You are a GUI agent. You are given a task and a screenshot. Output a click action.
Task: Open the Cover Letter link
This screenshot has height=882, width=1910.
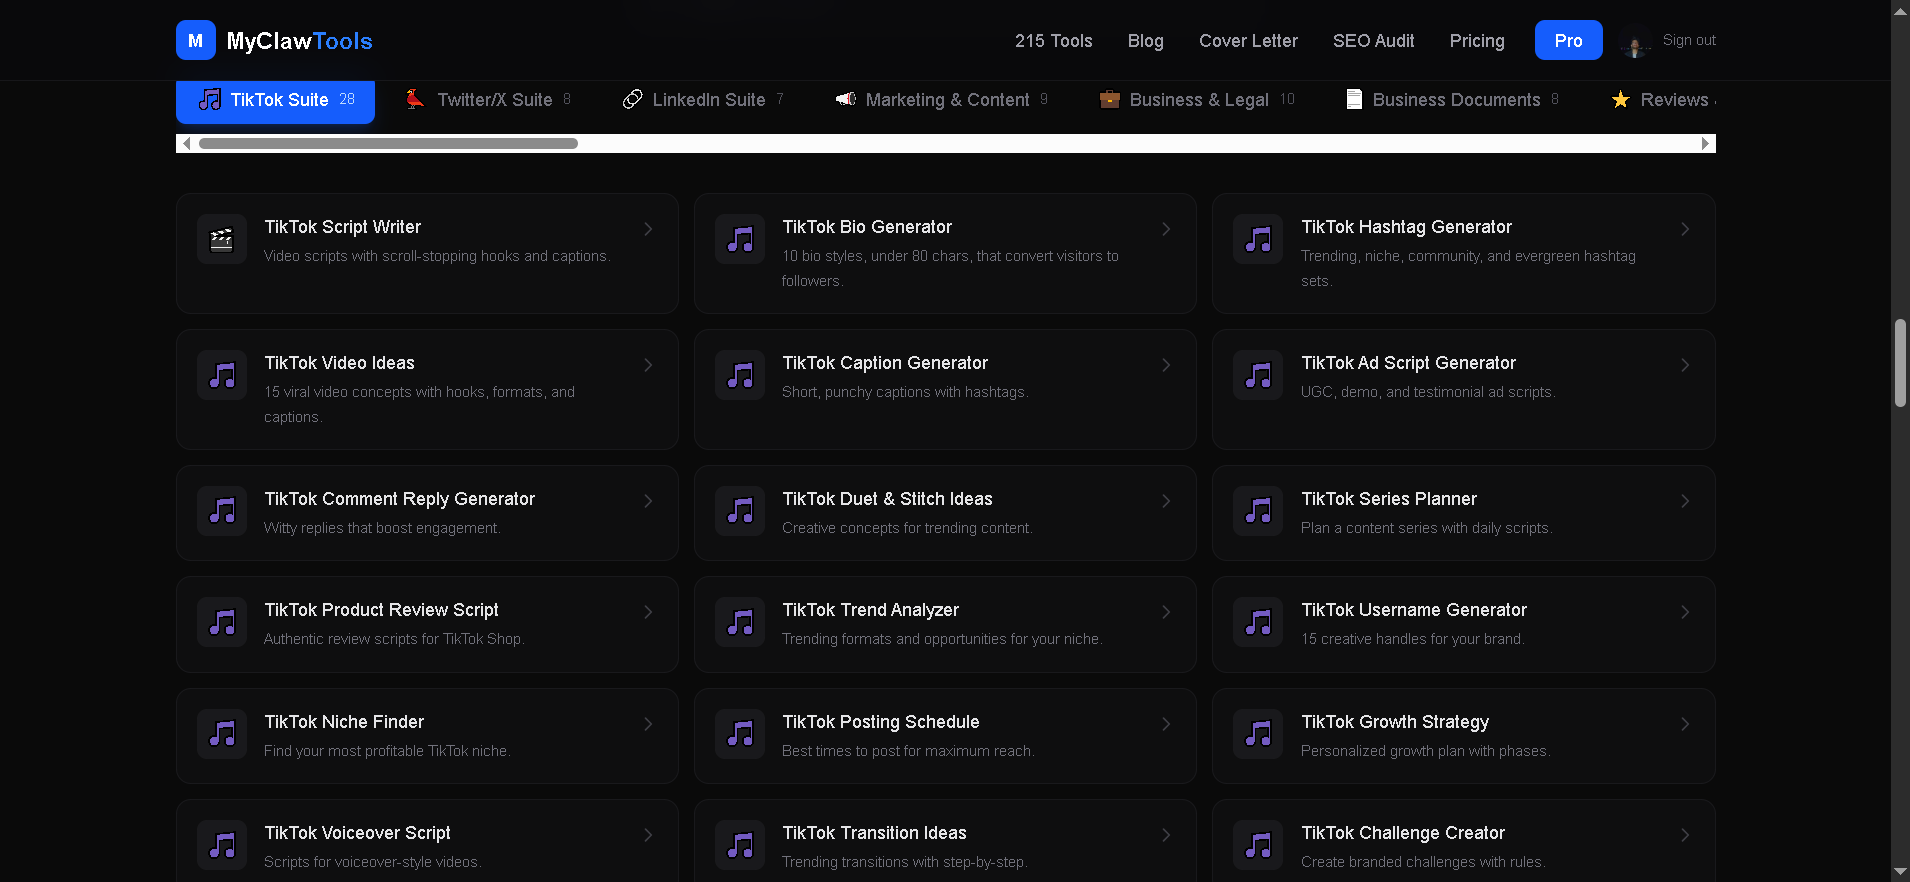coord(1248,41)
